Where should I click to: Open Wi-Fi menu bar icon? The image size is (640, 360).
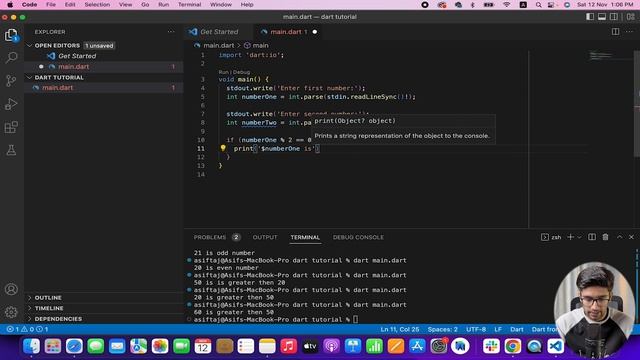click(507, 5)
